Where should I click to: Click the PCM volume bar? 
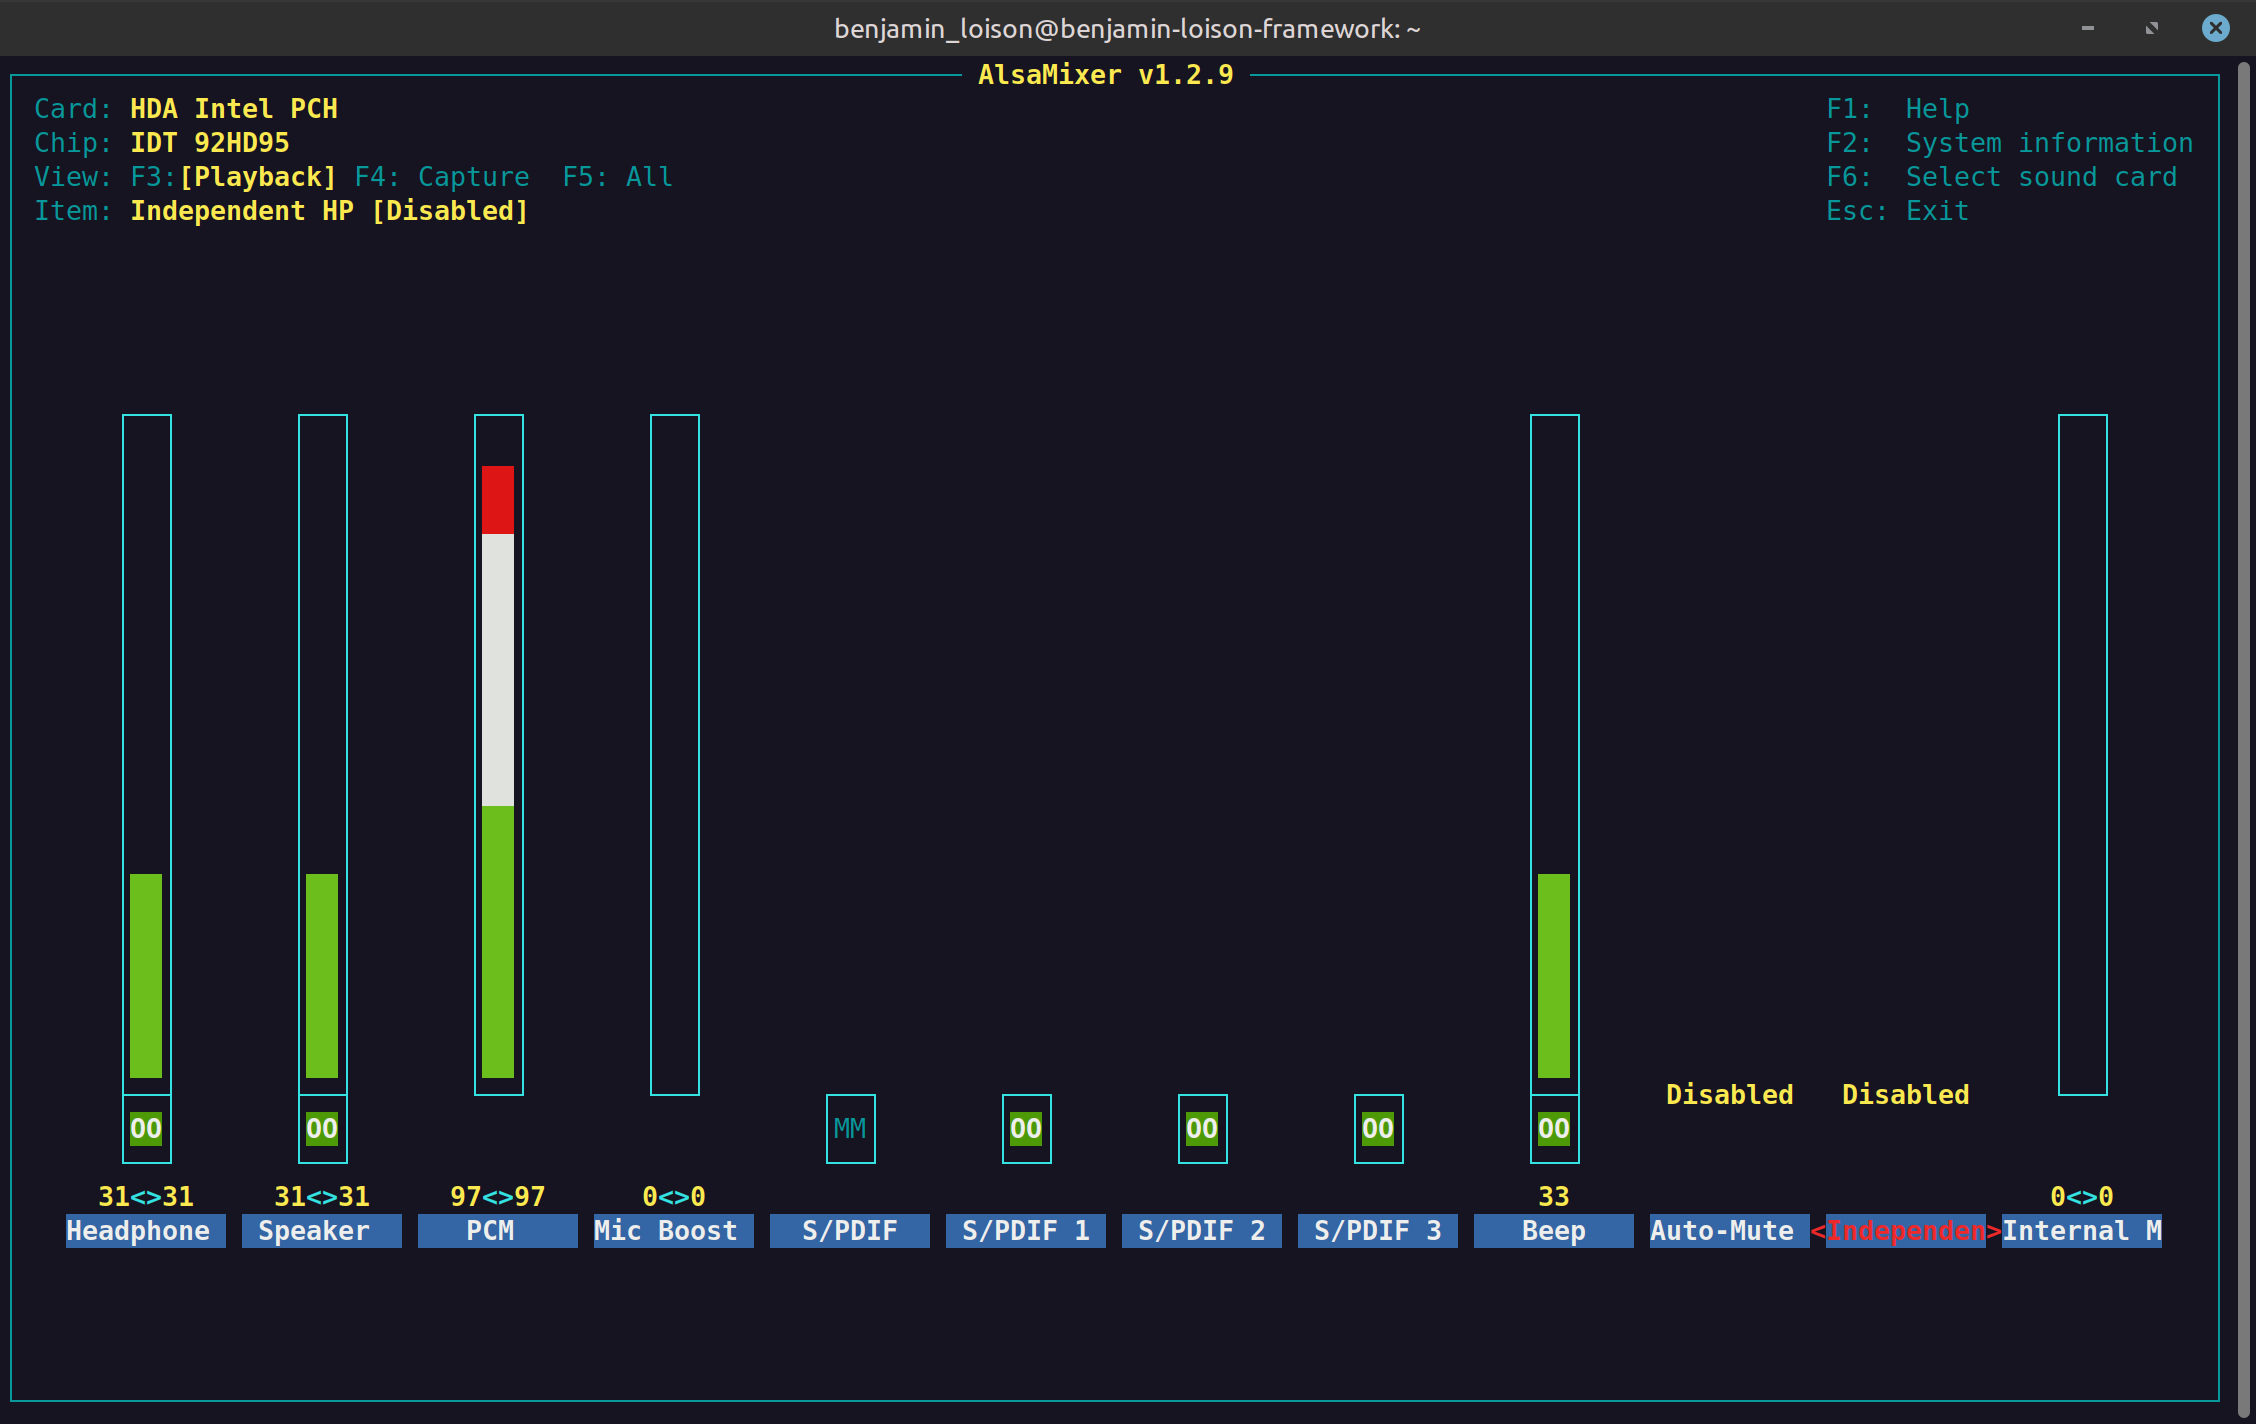click(x=498, y=754)
